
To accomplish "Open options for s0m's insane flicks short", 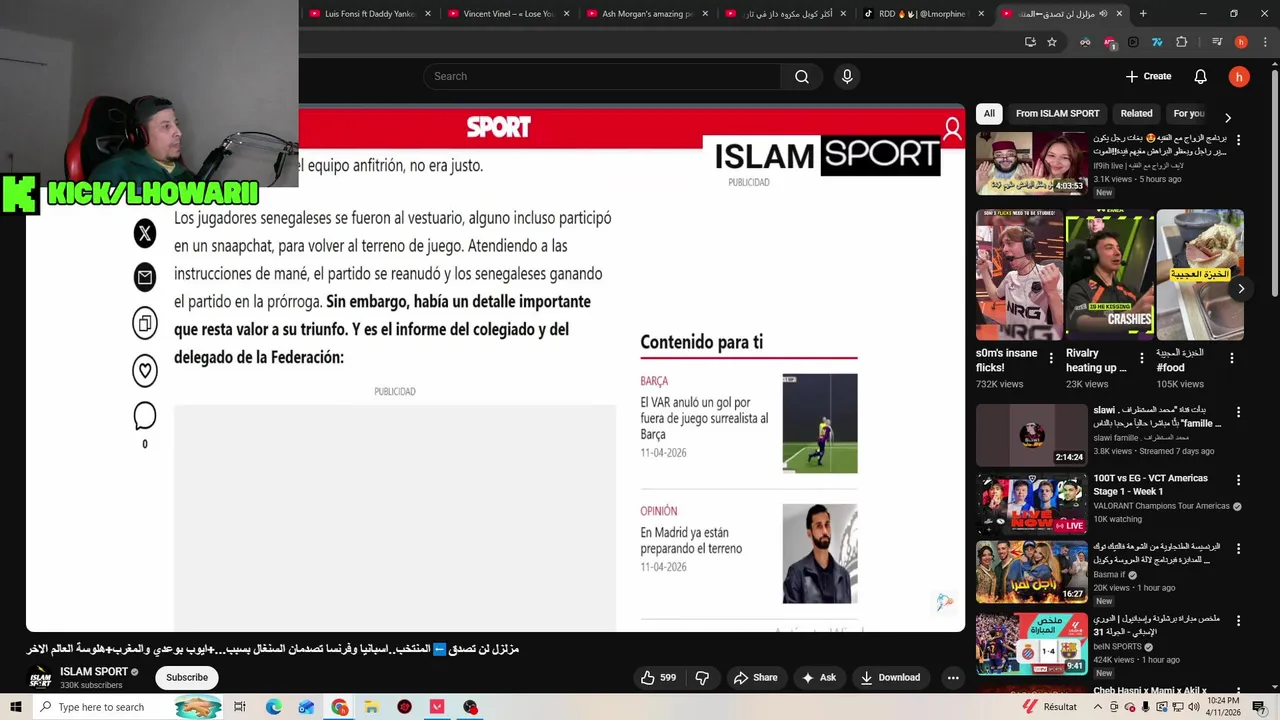I will [1051, 358].
